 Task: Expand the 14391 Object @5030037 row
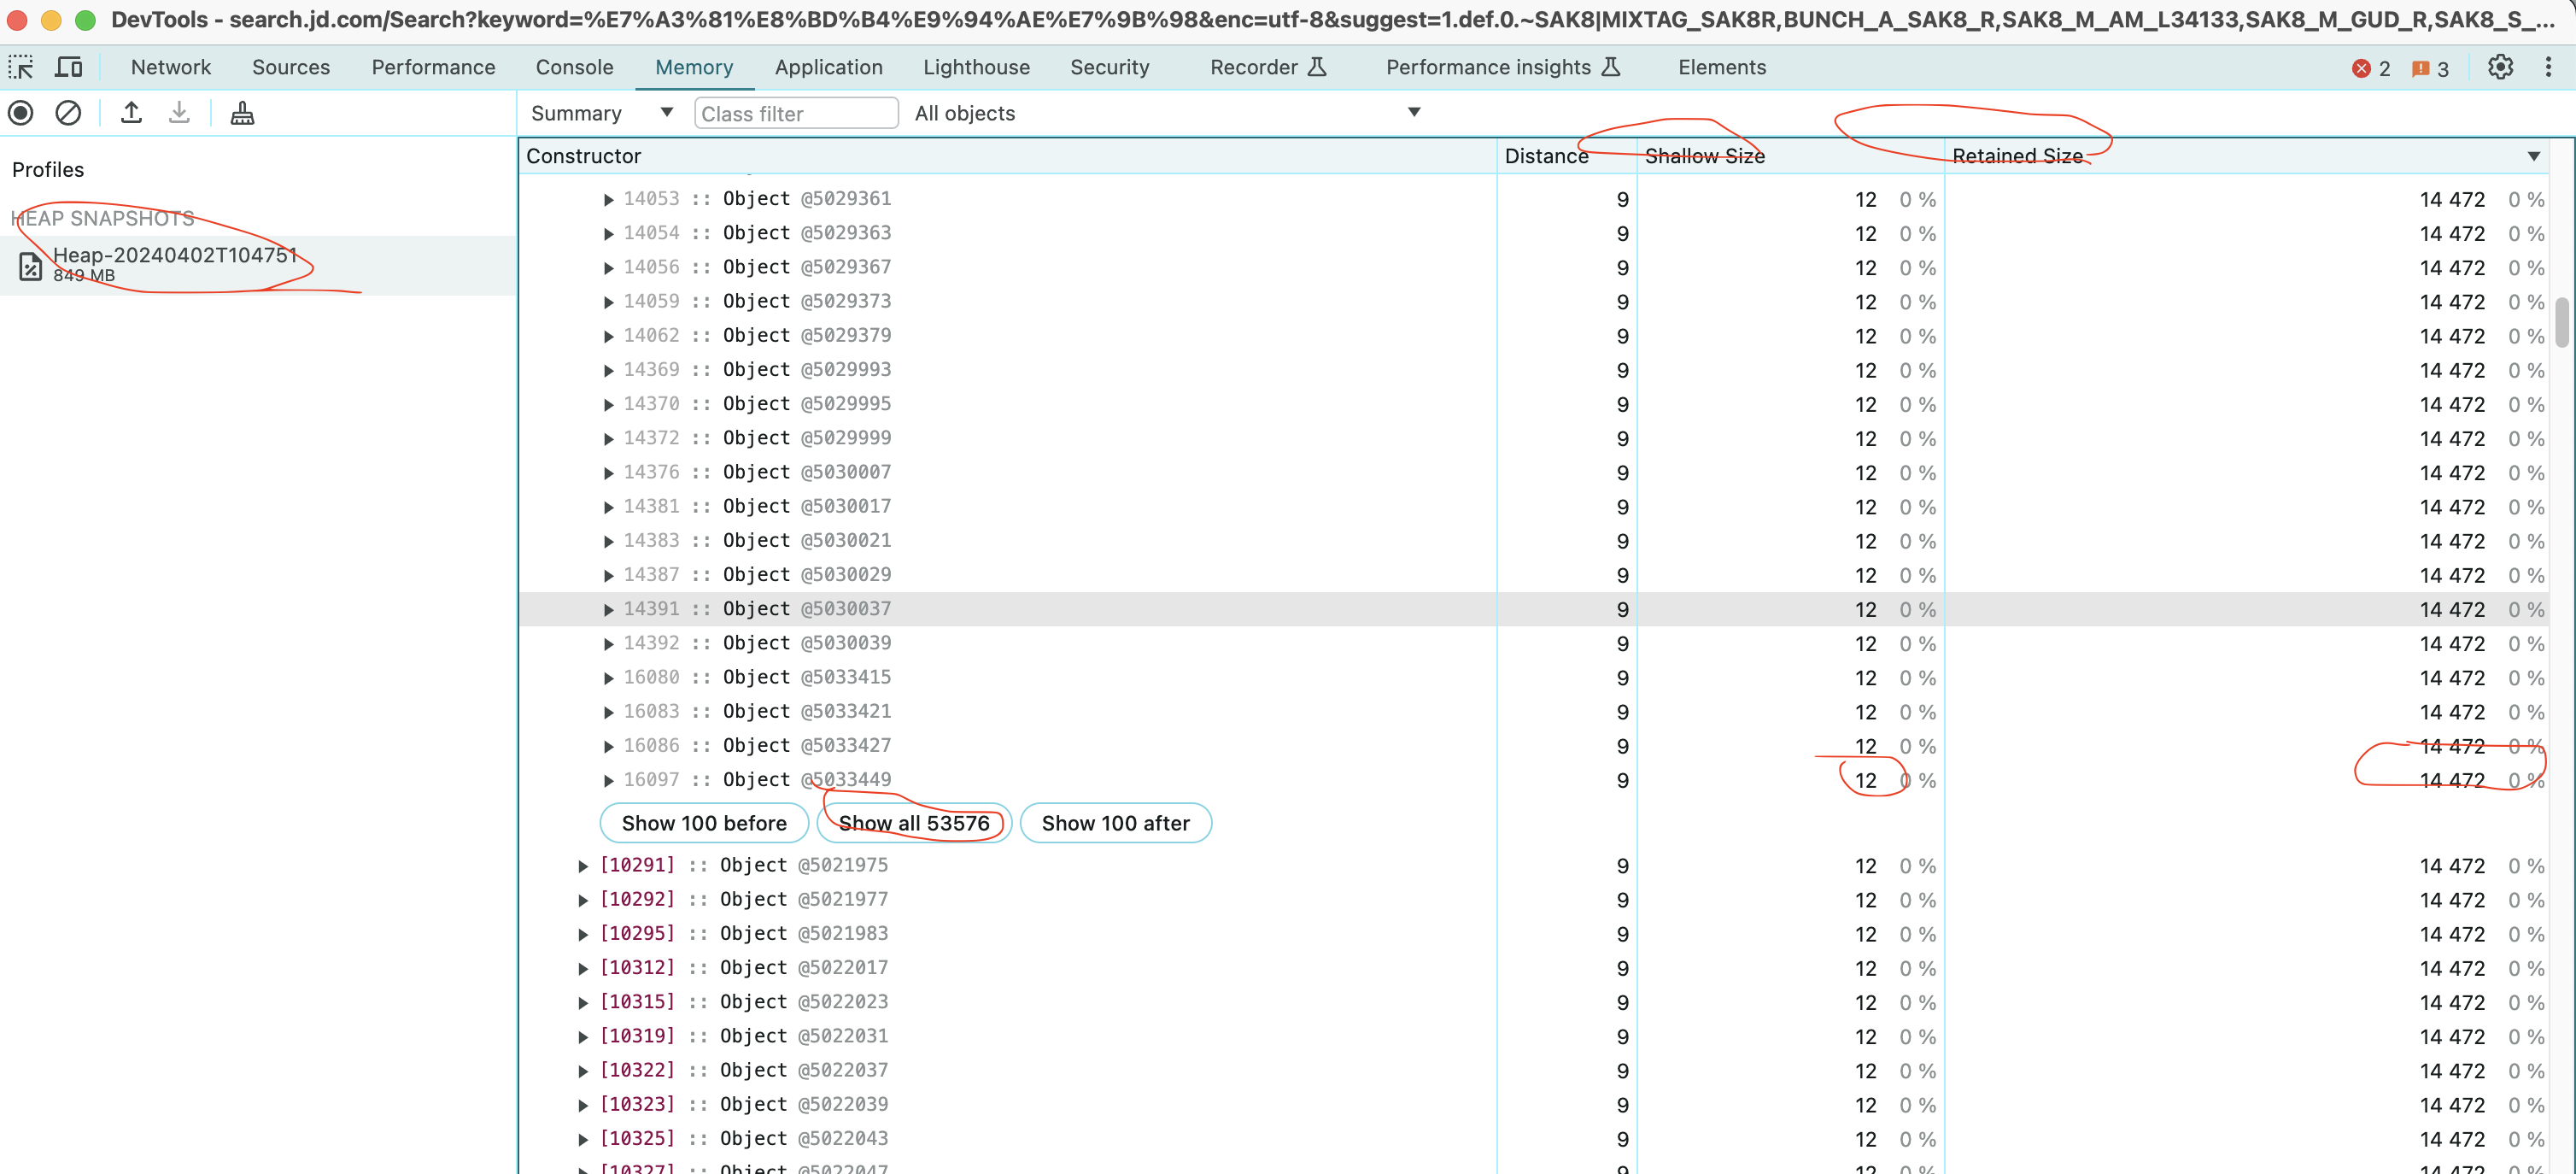pos(608,610)
